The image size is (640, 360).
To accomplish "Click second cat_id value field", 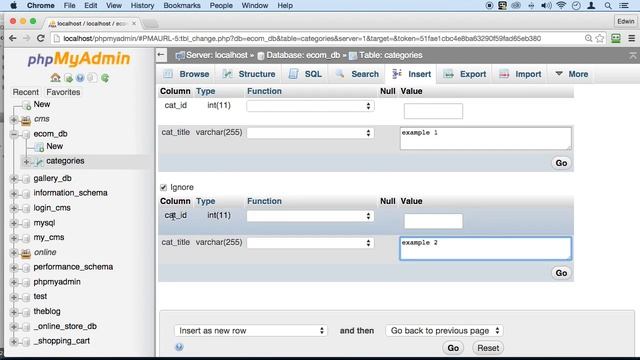I will tap(433, 221).
